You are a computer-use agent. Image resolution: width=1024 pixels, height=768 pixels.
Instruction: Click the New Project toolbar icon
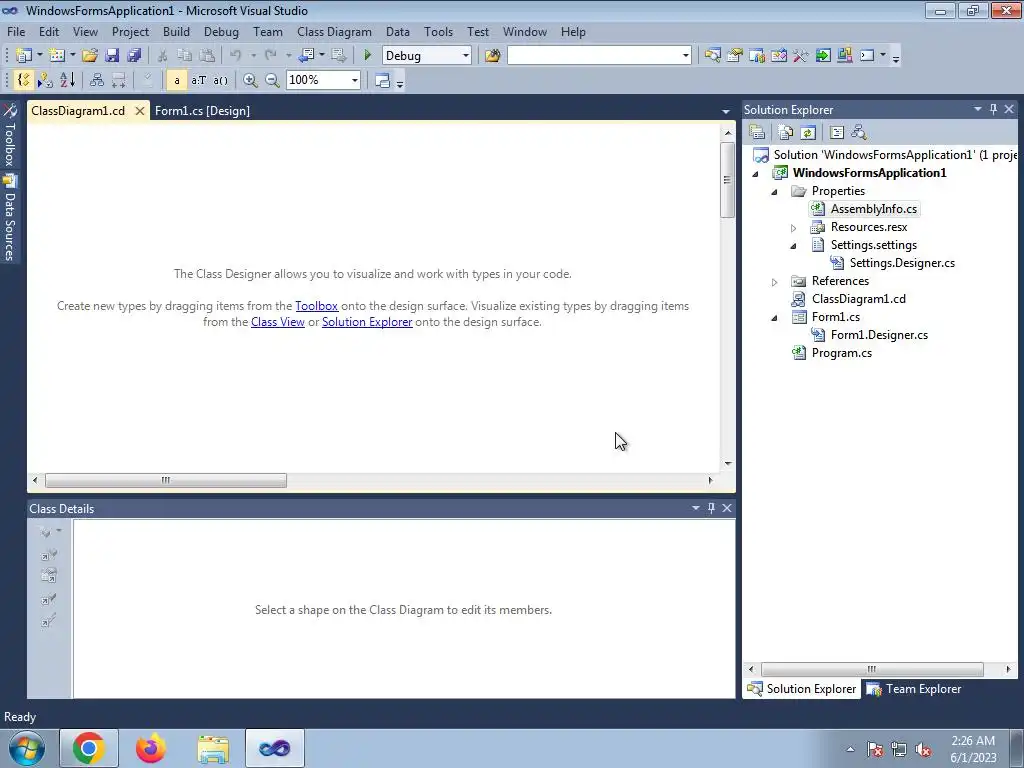(x=24, y=56)
